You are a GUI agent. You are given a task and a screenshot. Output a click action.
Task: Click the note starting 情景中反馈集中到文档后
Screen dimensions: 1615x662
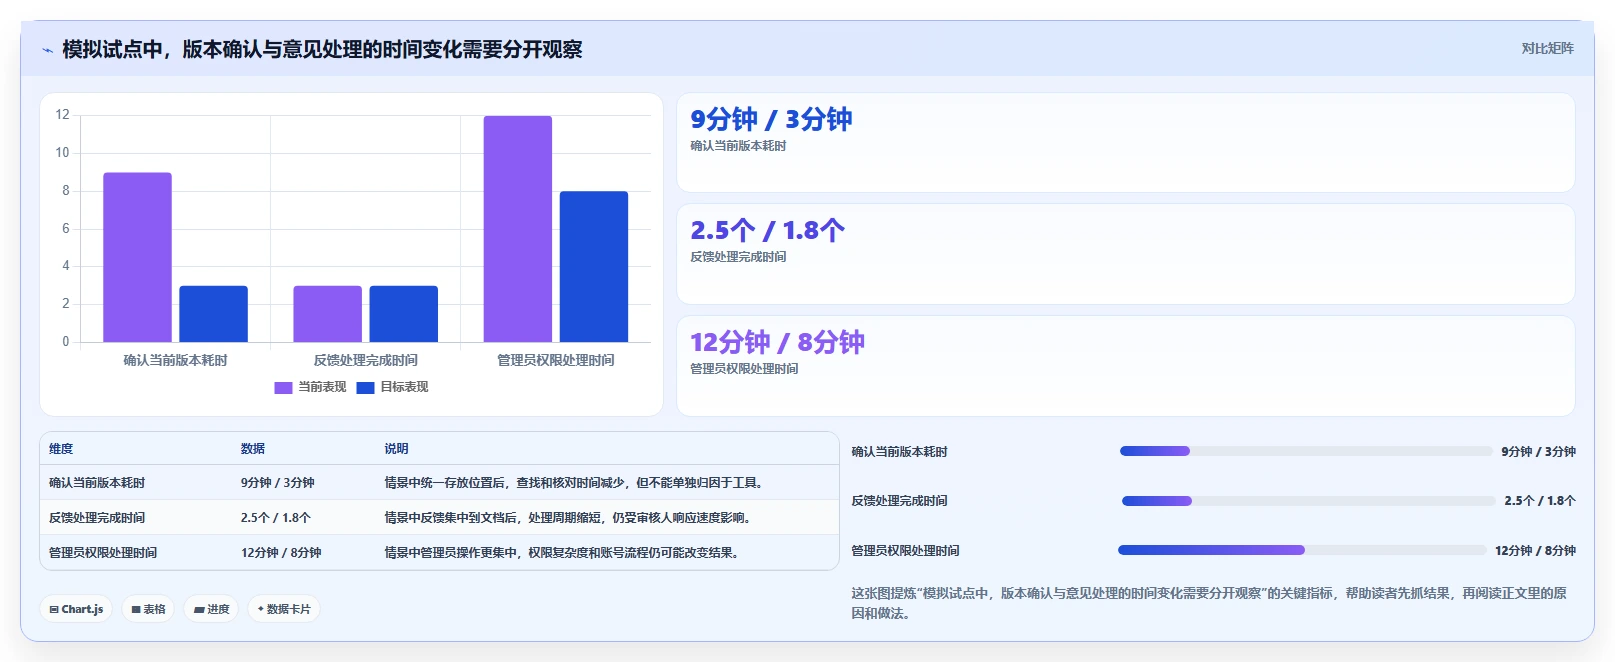(x=571, y=518)
